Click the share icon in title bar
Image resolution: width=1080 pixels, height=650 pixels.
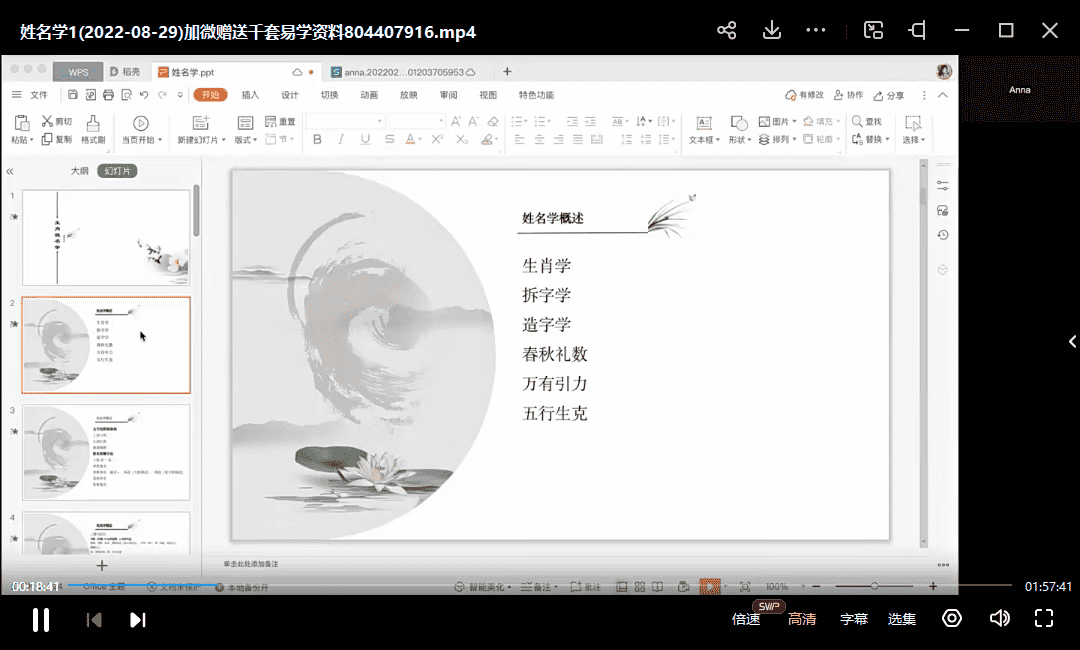click(727, 30)
